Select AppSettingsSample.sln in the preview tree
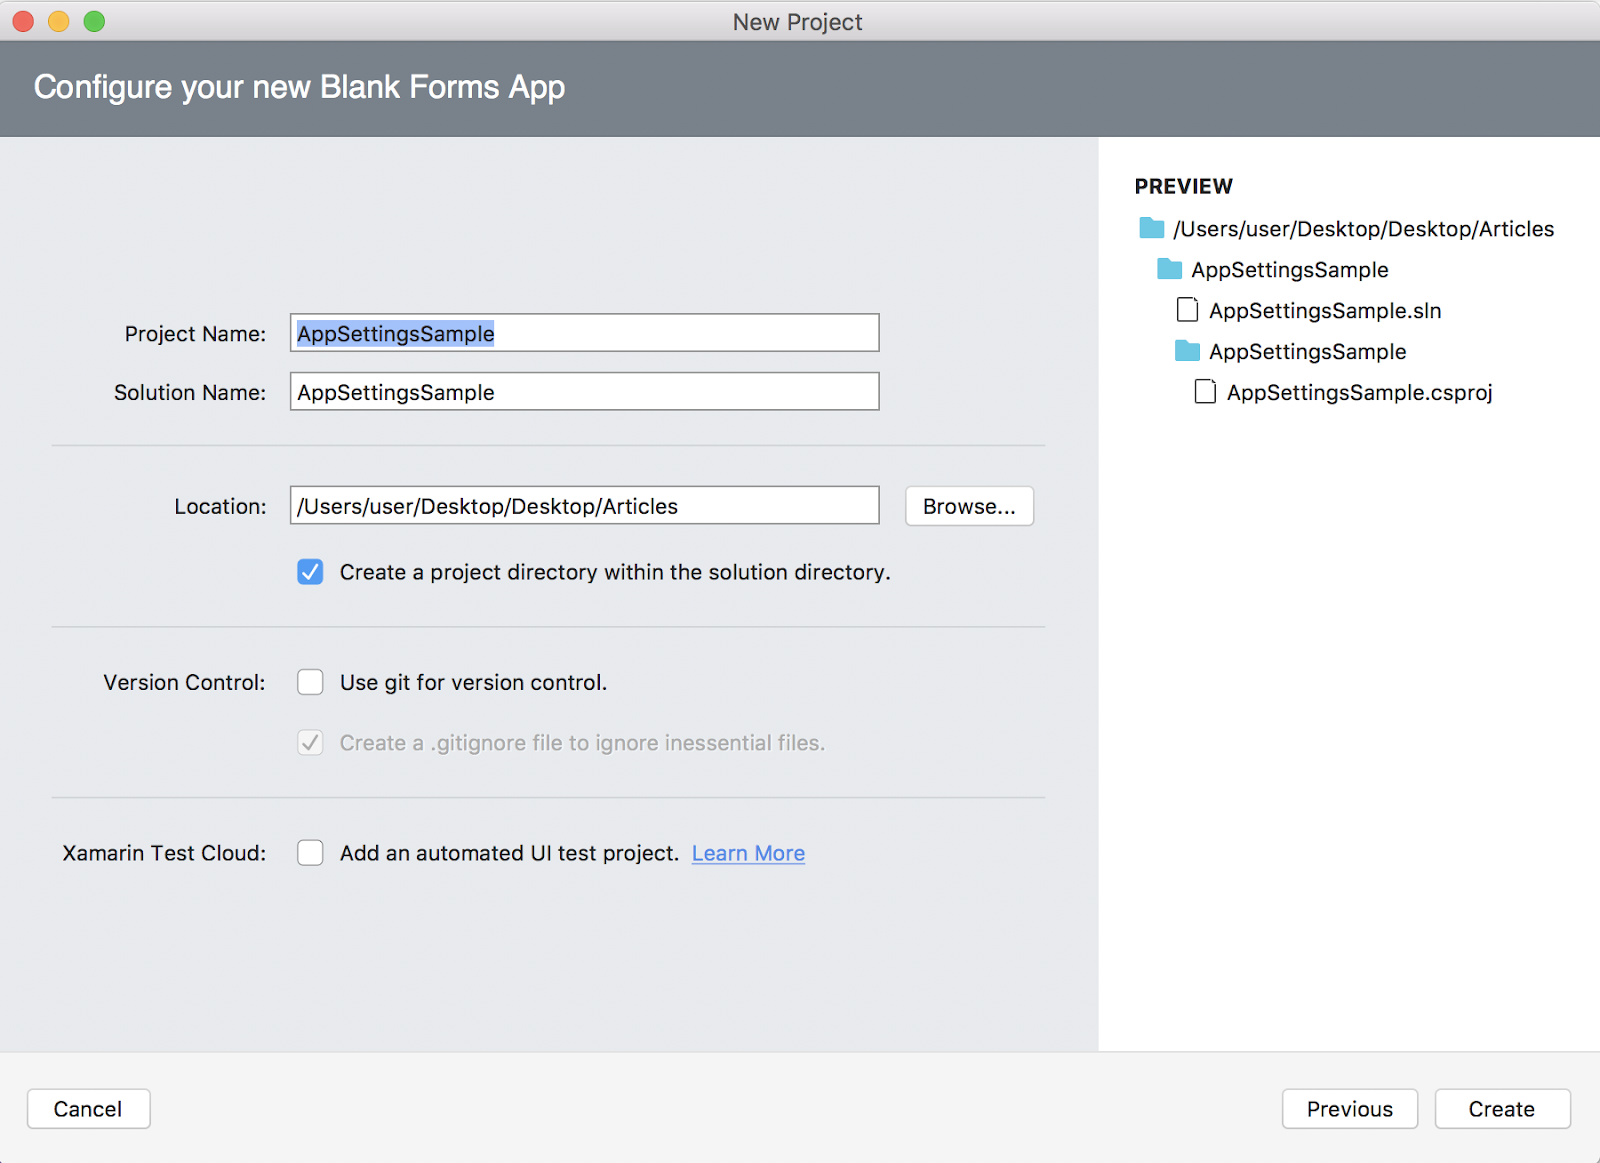 1324,311
